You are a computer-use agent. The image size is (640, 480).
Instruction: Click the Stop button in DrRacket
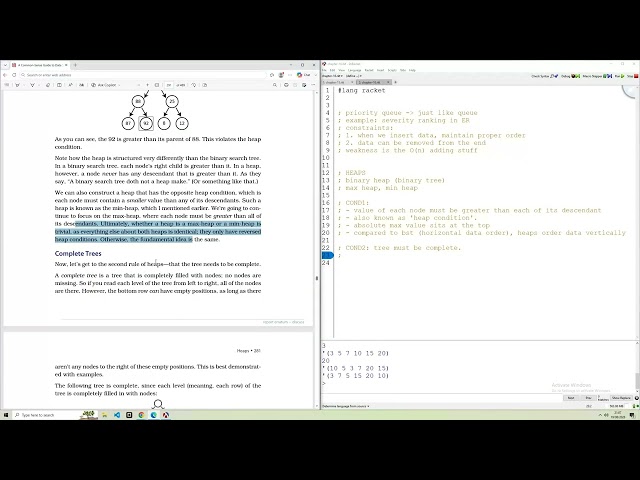pyautogui.click(x=632, y=76)
